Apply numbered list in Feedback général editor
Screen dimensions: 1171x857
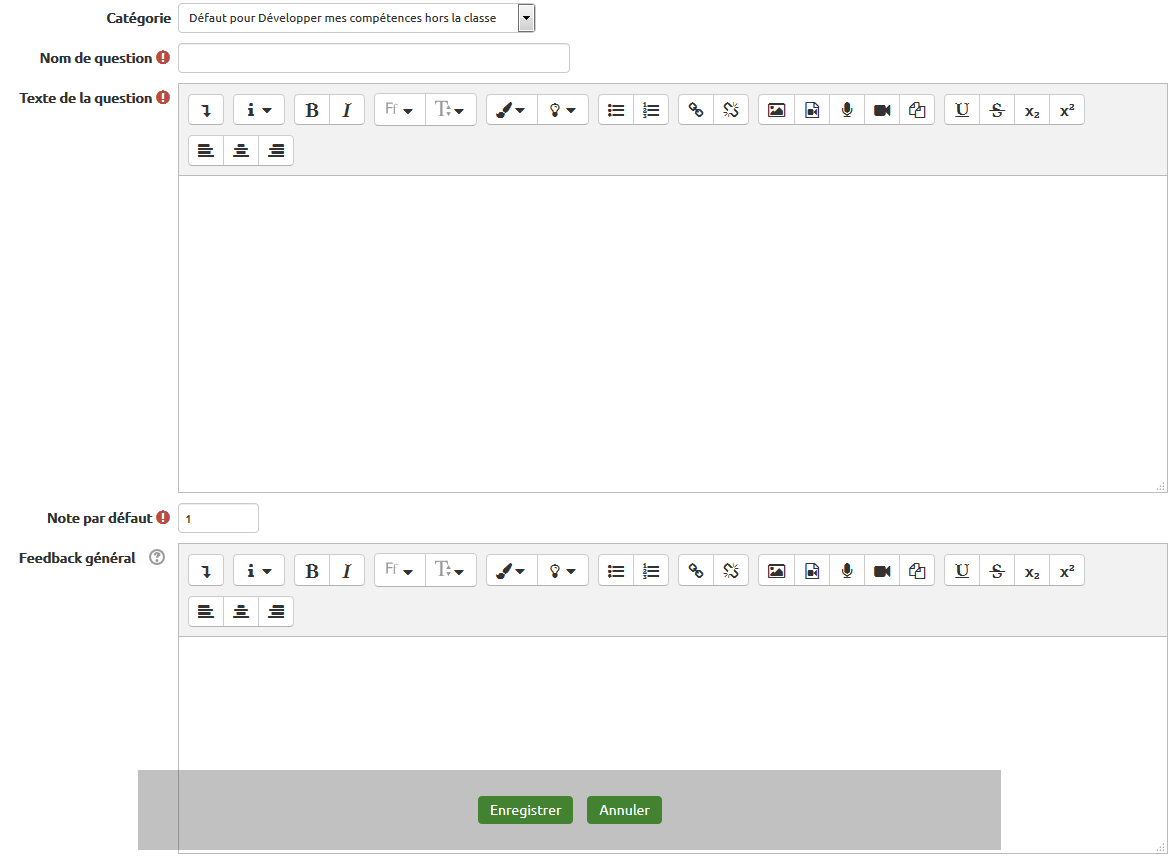(x=651, y=571)
